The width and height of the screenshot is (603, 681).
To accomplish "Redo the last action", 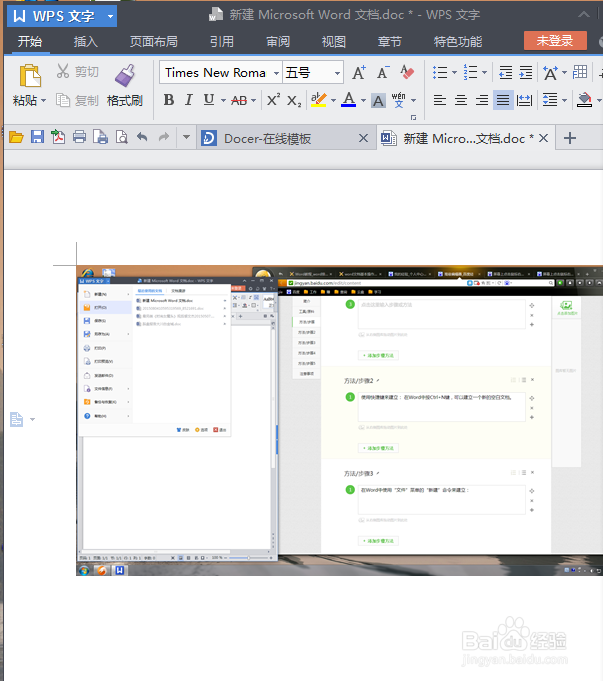I will (x=164, y=137).
